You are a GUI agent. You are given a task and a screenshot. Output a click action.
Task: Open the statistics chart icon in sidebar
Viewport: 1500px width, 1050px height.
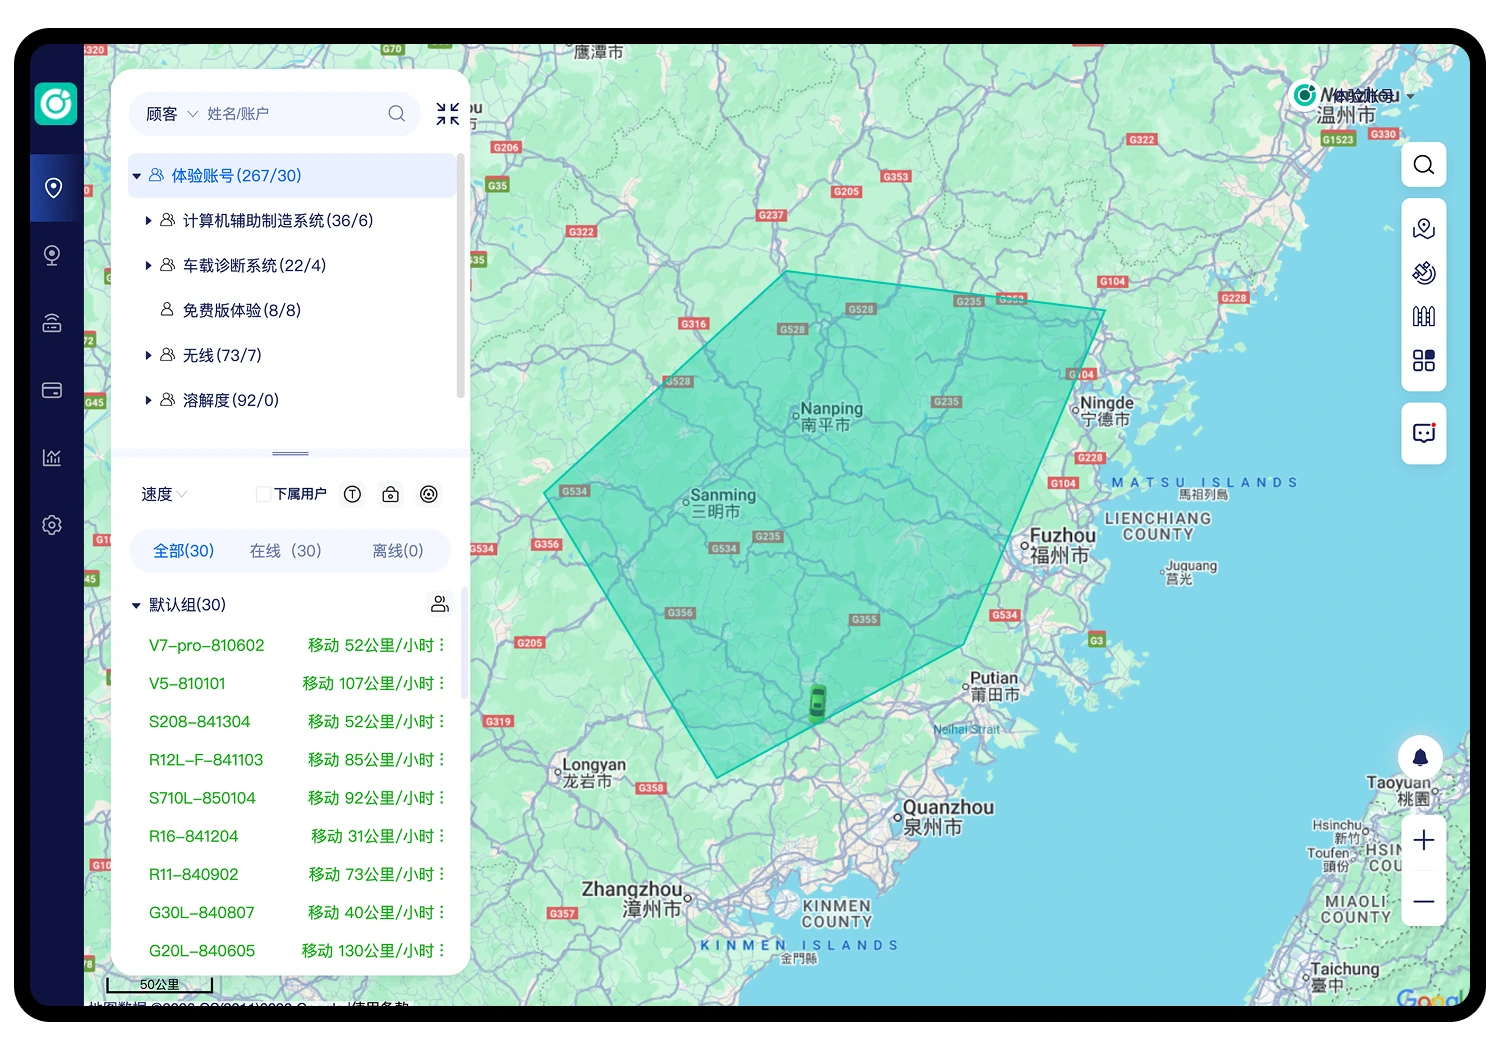[x=52, y=457]
